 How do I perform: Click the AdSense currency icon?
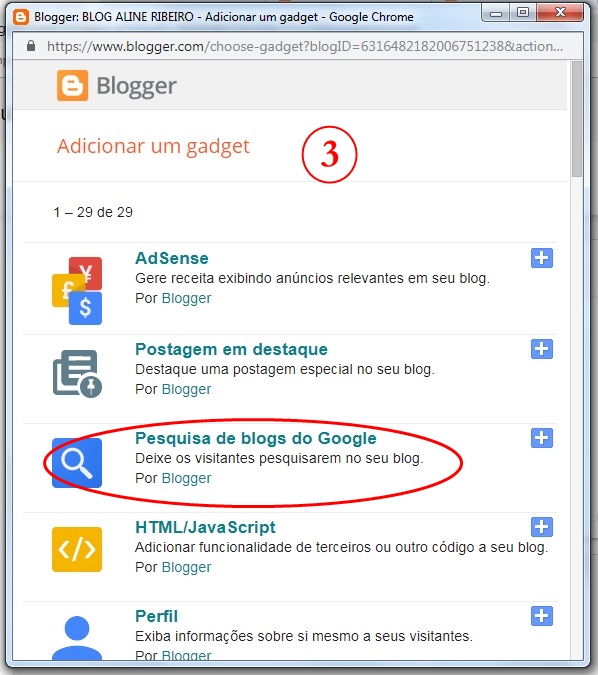pyautogui.click(x=77, y=291)
